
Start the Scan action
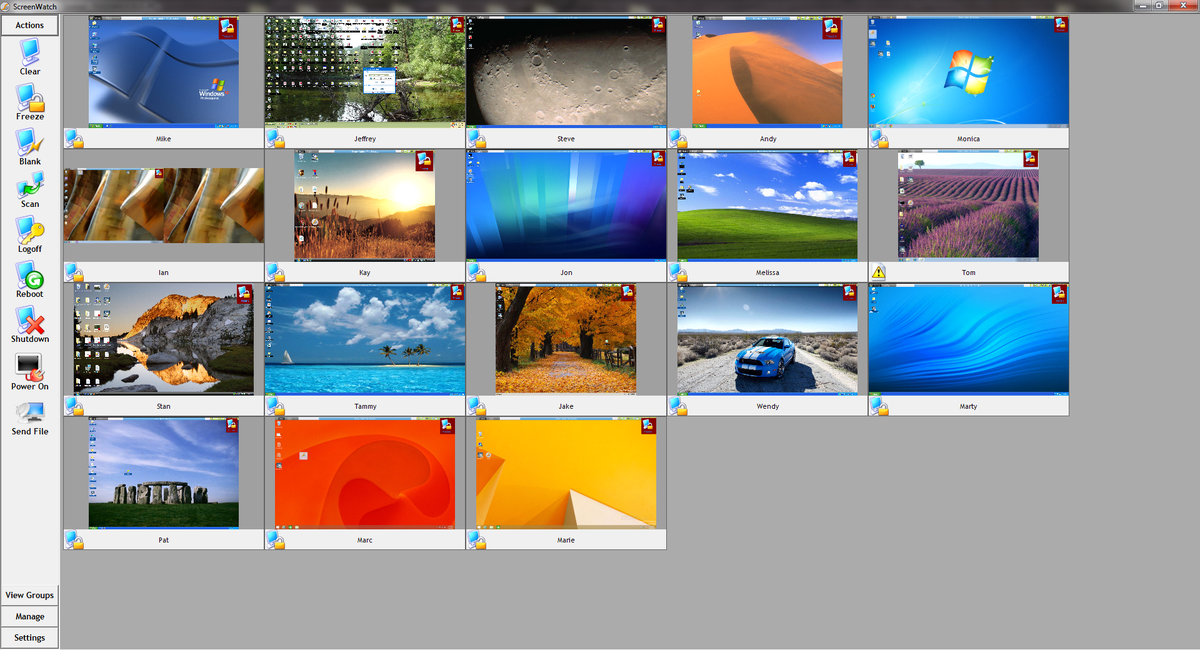tap(30, 184)
